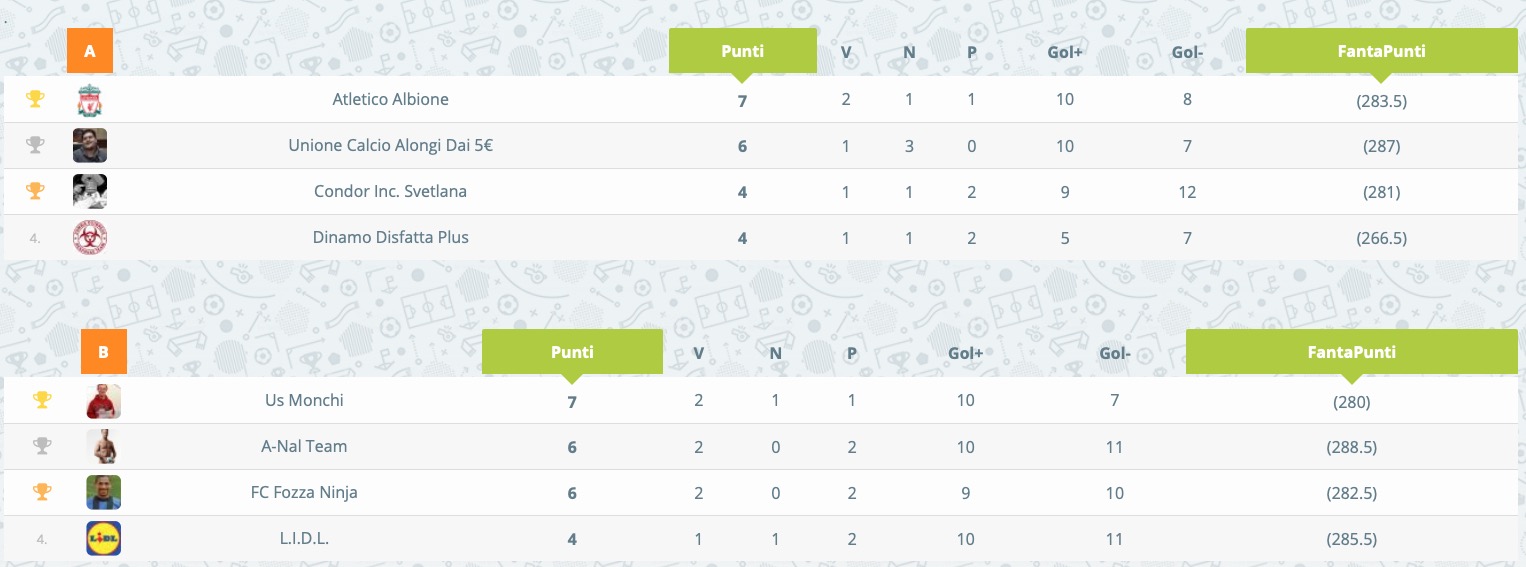Open the FC Fozza Ninja team link
Screen dimensions: 1526x567
click(304, 492)
